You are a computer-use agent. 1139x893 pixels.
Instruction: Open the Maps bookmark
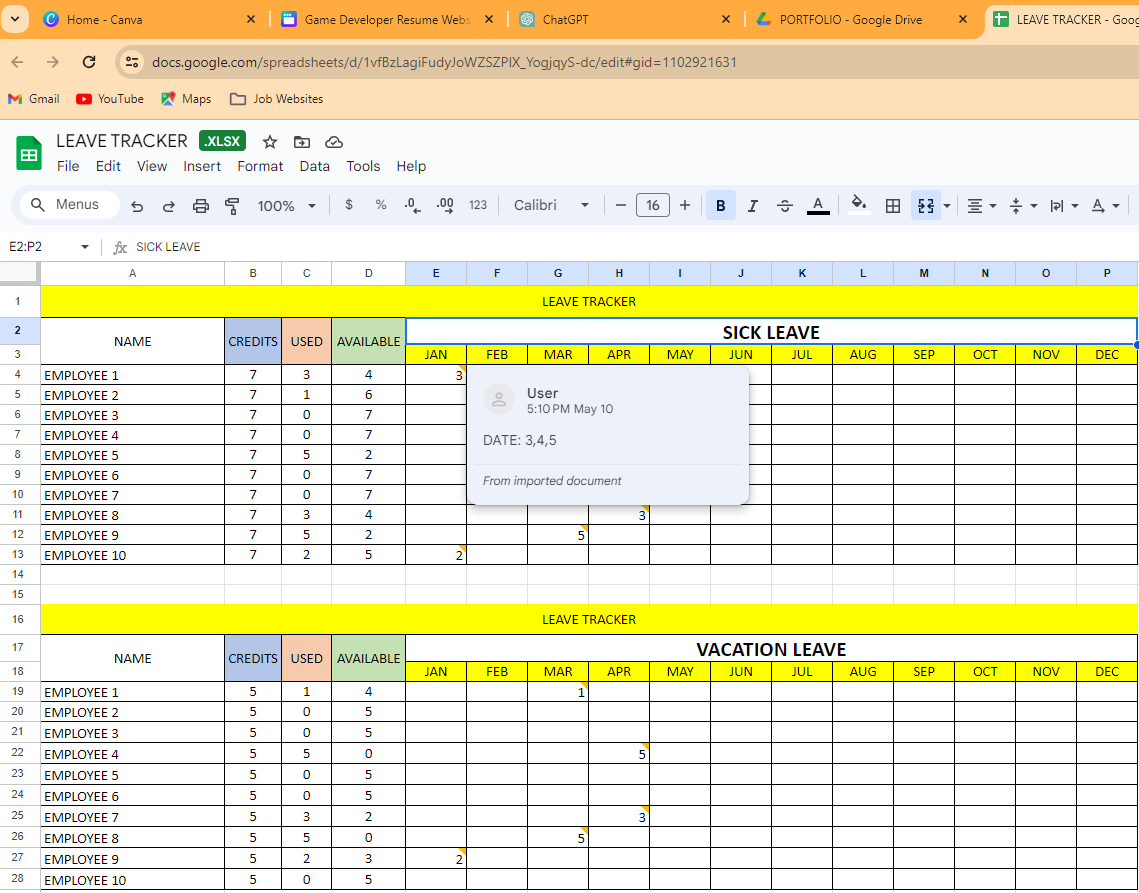(186, 99)
